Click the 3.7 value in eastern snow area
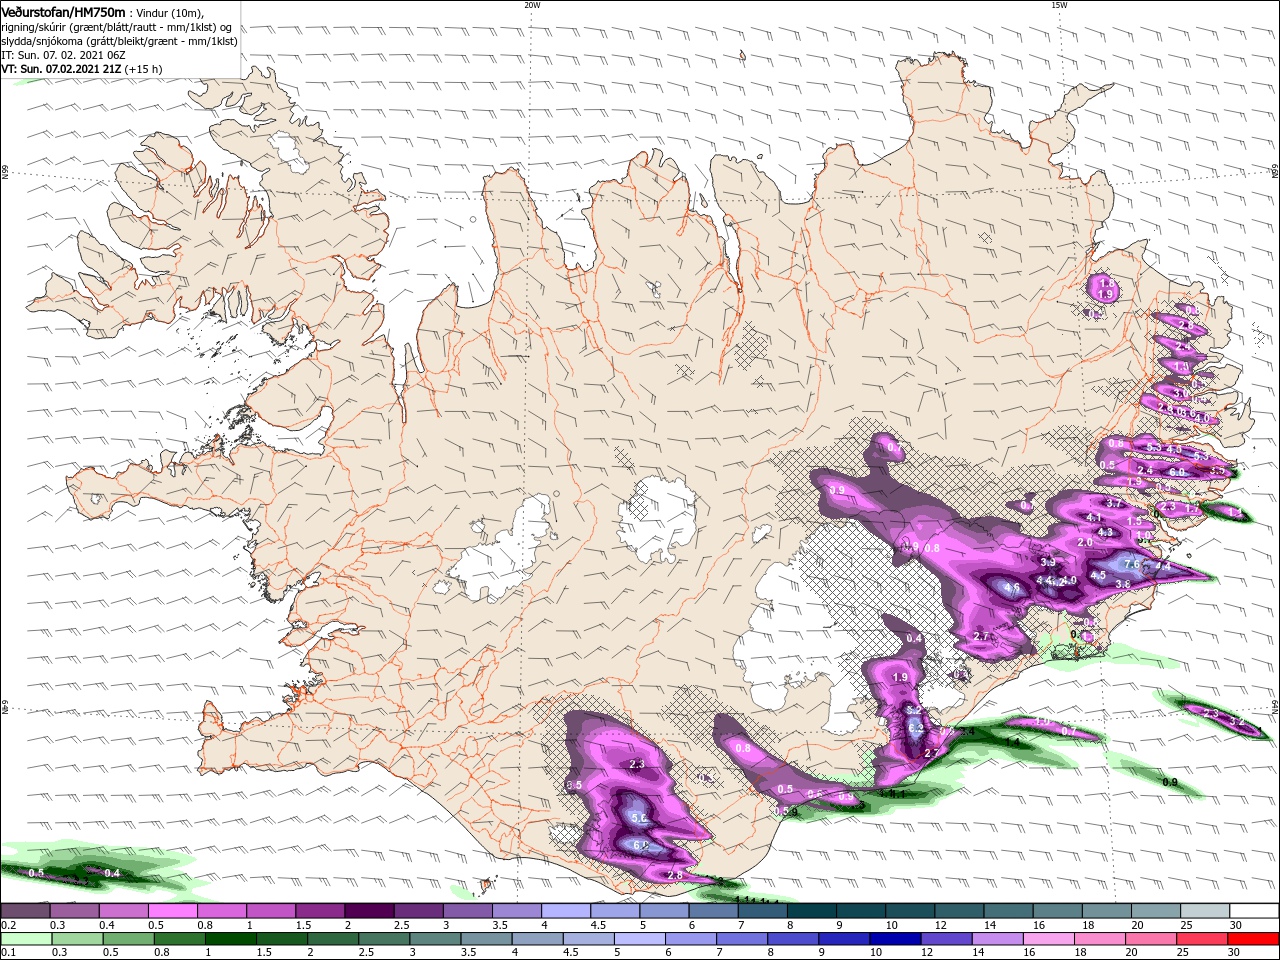The image size is (1280, 960). coord(1113,503)
